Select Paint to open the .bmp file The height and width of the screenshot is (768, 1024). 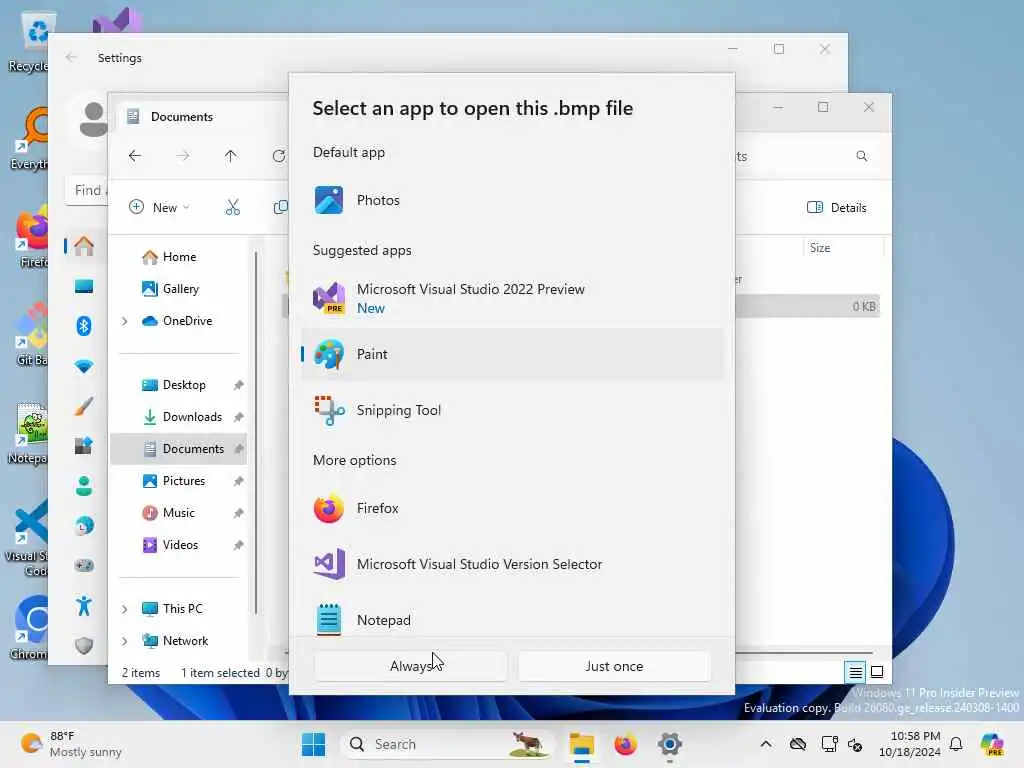(x=513, y=354)
